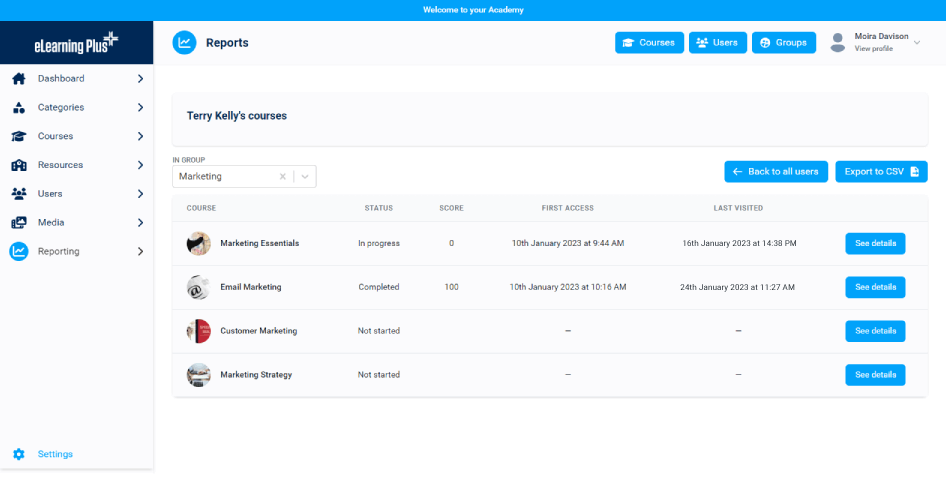This screenshot has height=480, width=946.
Task: Click the Courses graduation cap icon
Action: (18, 136)
